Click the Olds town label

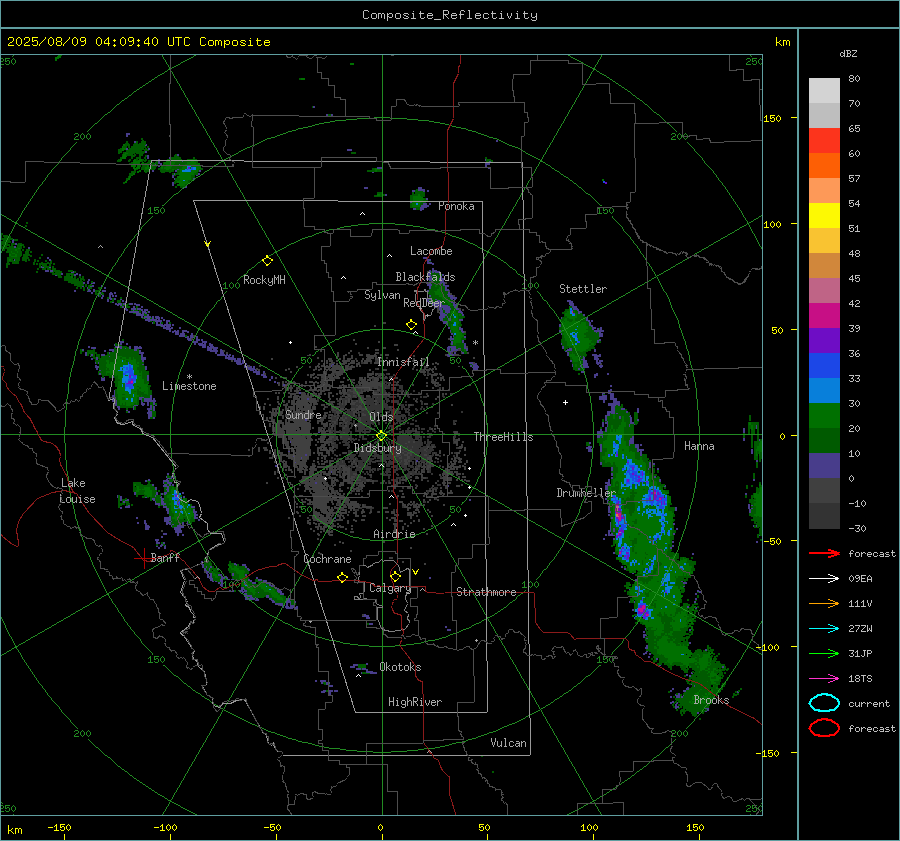tap(381, 417)
